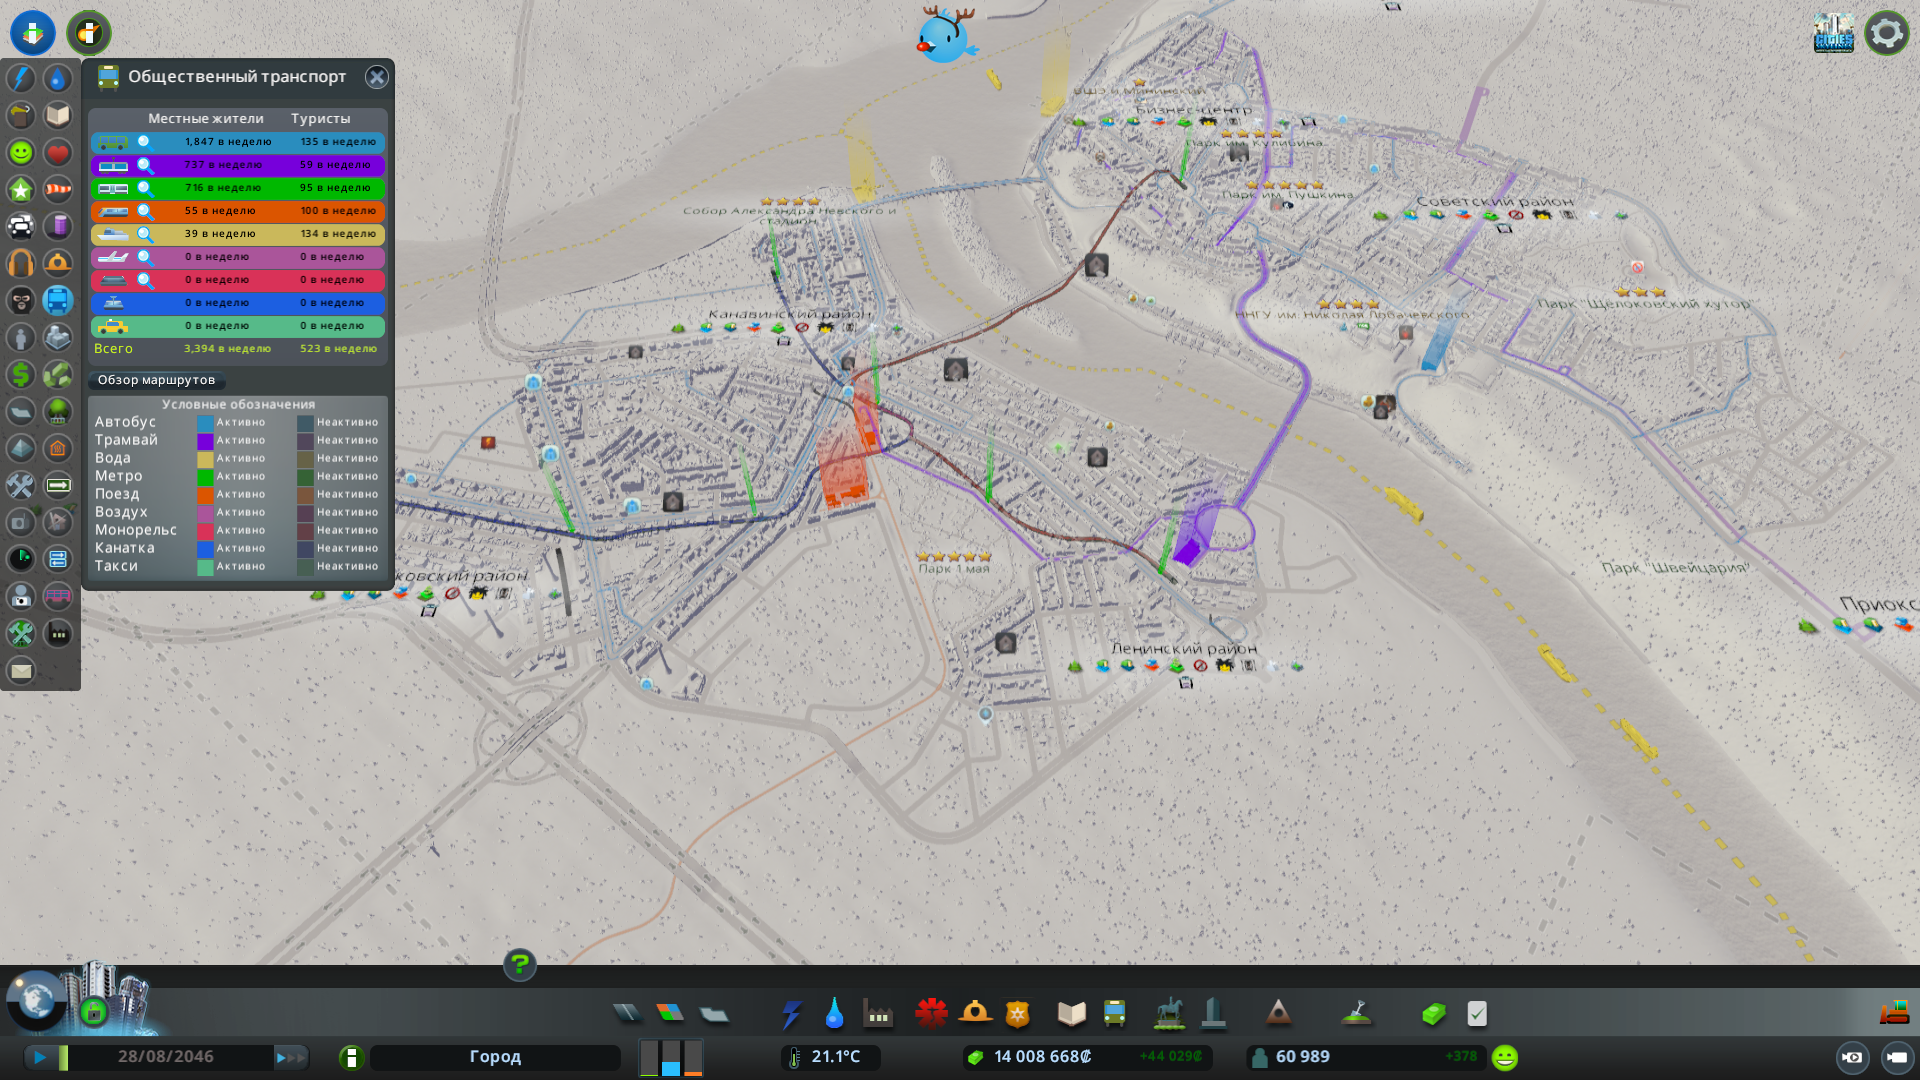Click the Обзор маршрутов button
The height and width of the screenshot is (1080, 1920).
click(x=156, y=380)
